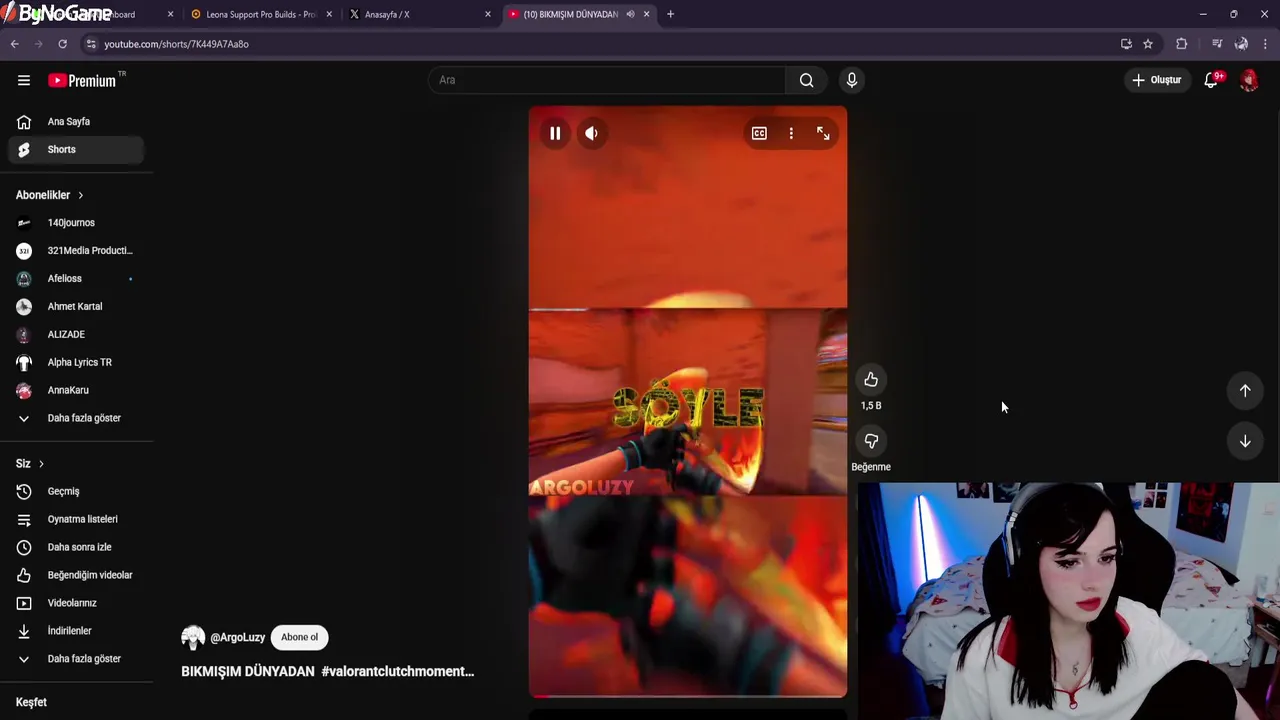The width and height of the screenshot is (1280, 720).
Task: Click the 1,5 B like count
Action: 871,406
